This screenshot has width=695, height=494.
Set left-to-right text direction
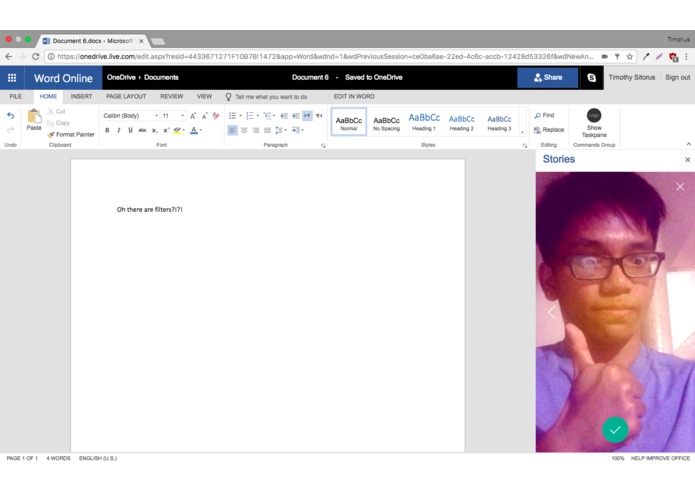pyautogui.click(x=307, y=116)
